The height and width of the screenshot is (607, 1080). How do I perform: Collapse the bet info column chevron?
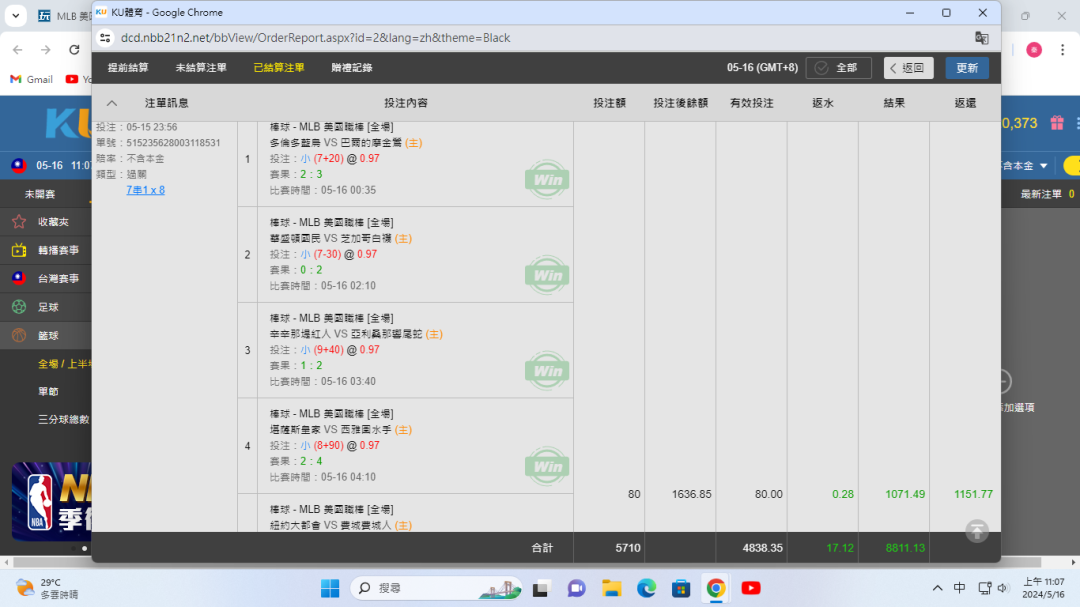click(x=111, y=103)
